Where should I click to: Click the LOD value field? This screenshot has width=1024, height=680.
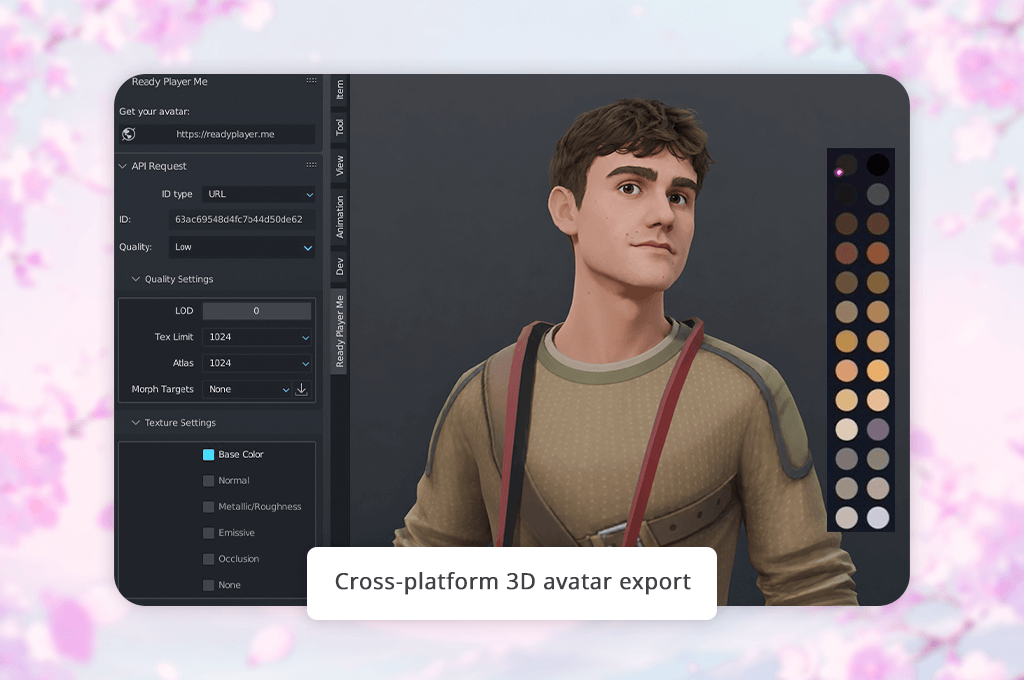click(257, 311)
